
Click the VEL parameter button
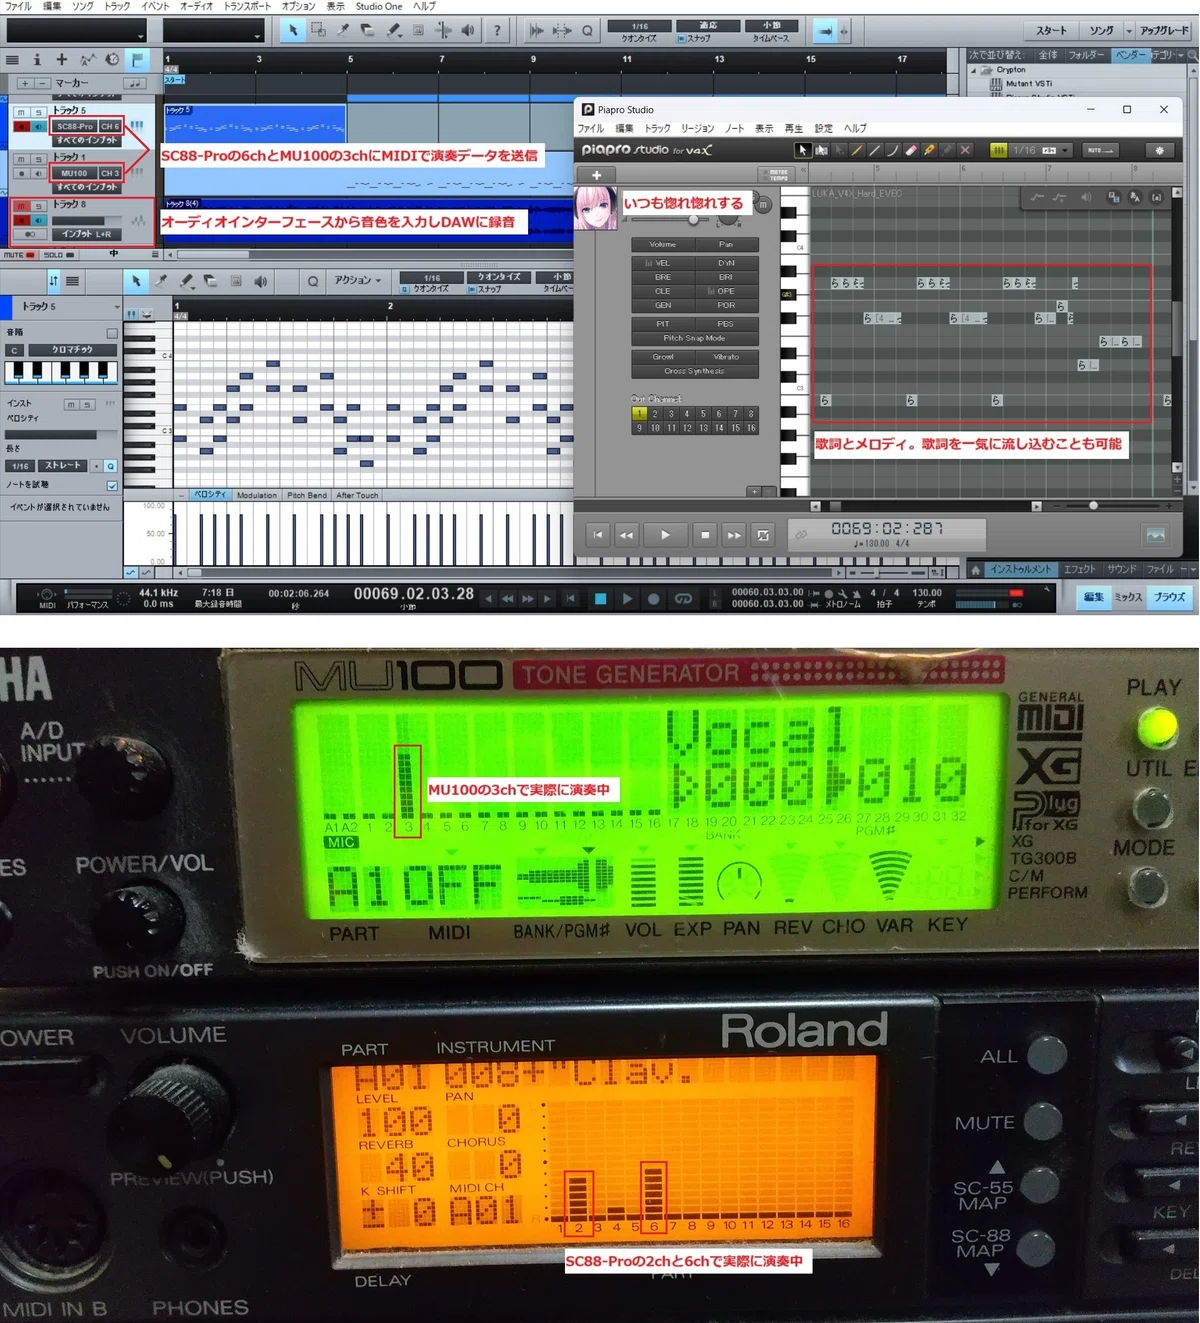[662, 263]
